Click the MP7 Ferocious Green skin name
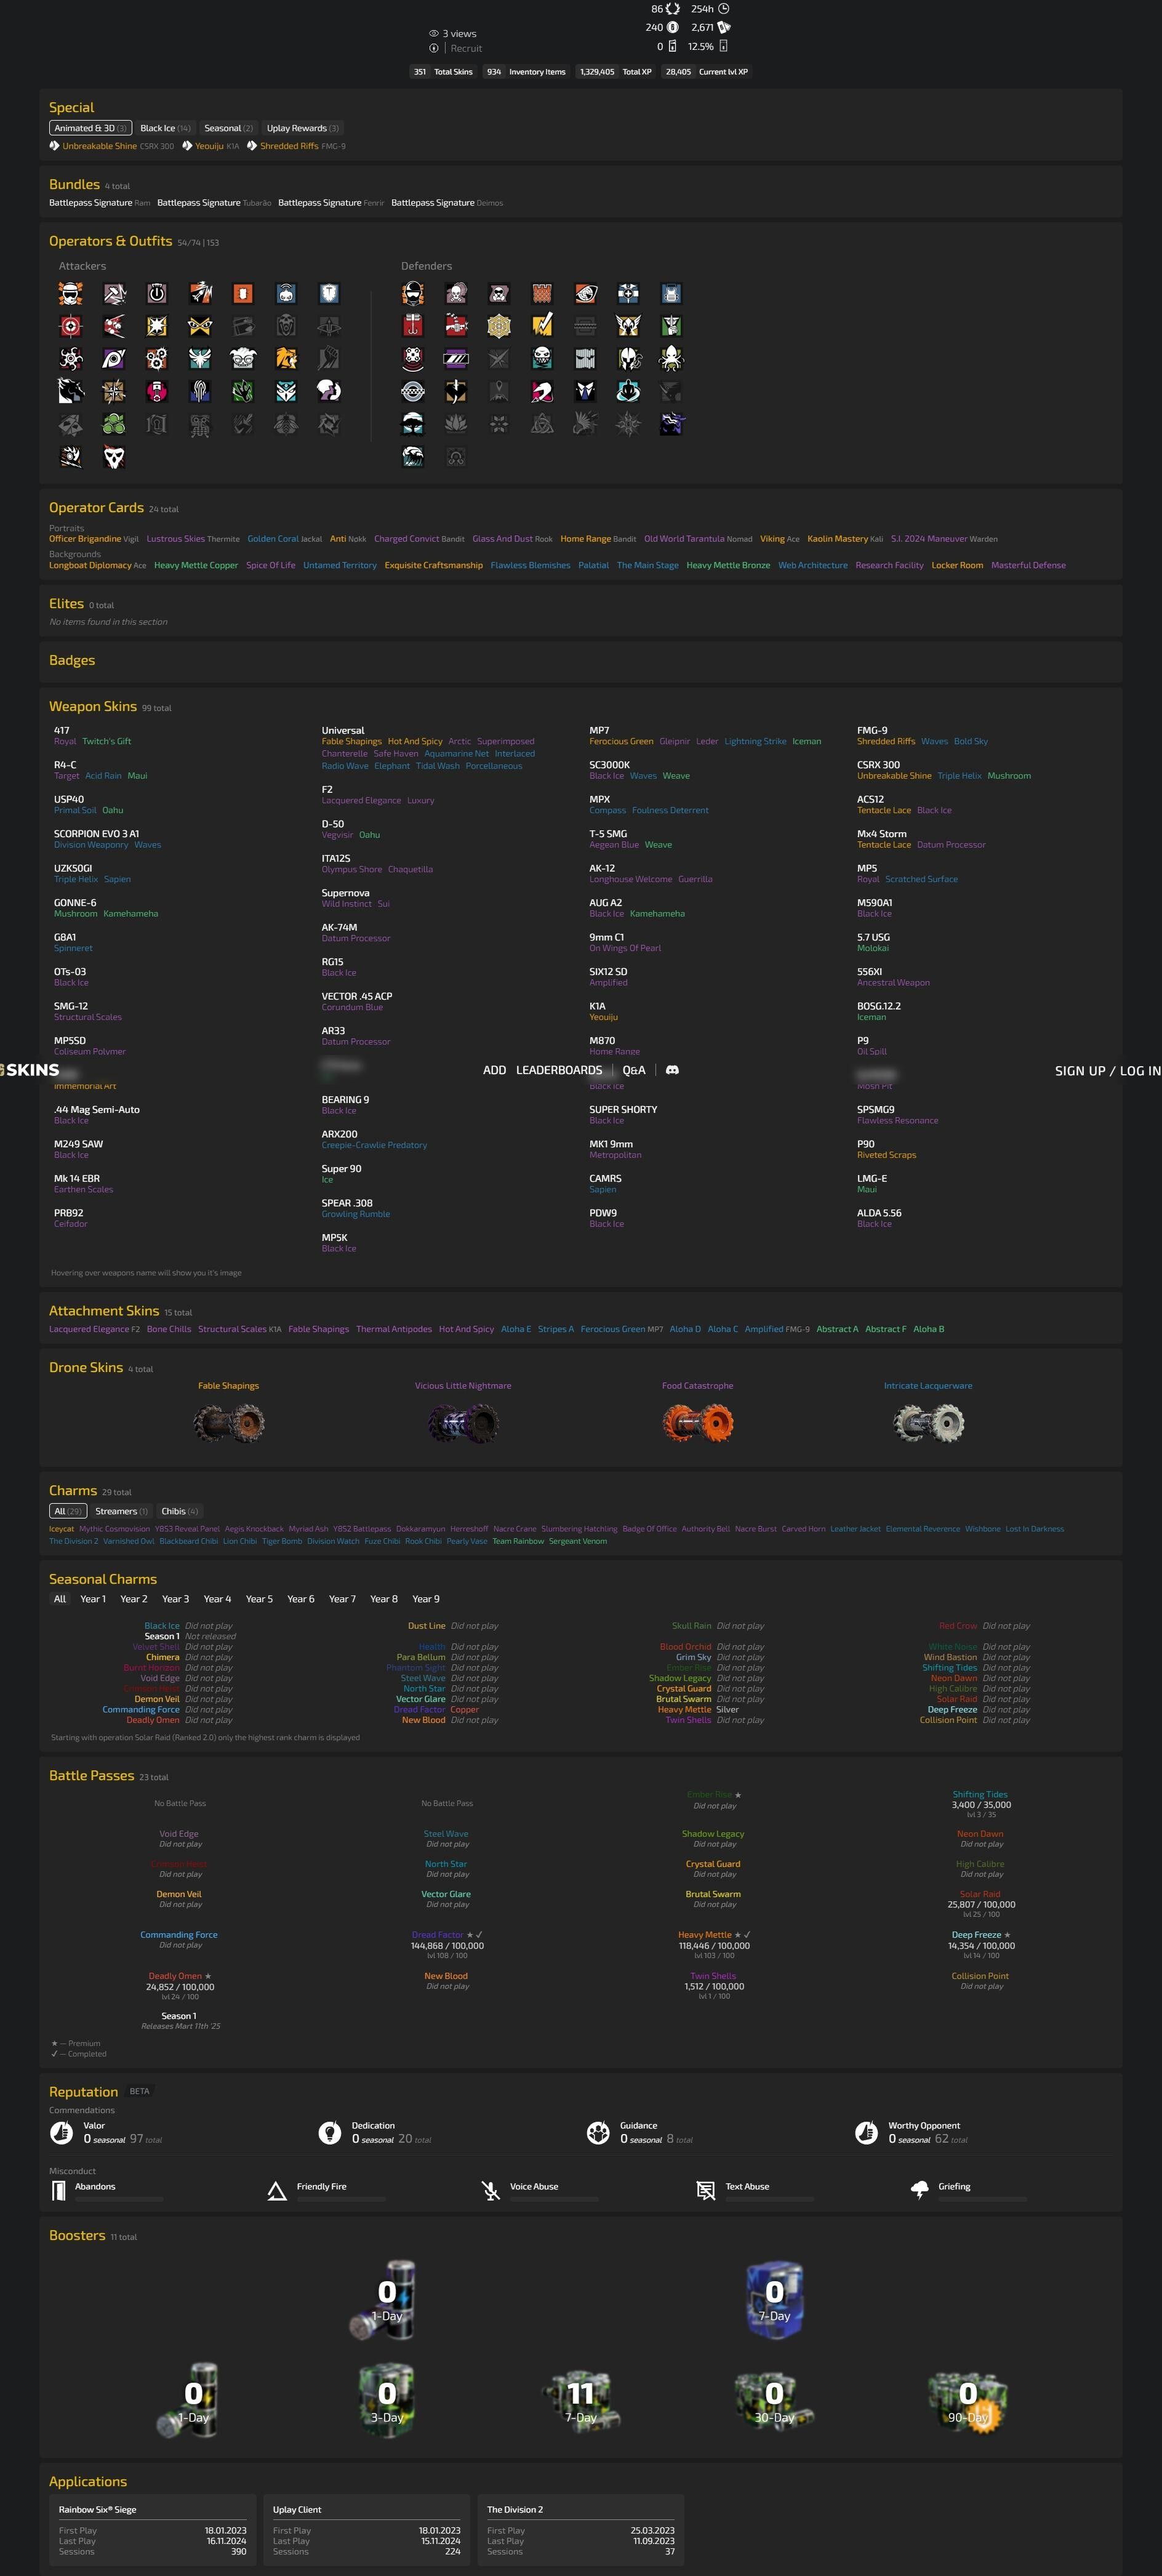1162x2576 pixels. pos(621,742)
